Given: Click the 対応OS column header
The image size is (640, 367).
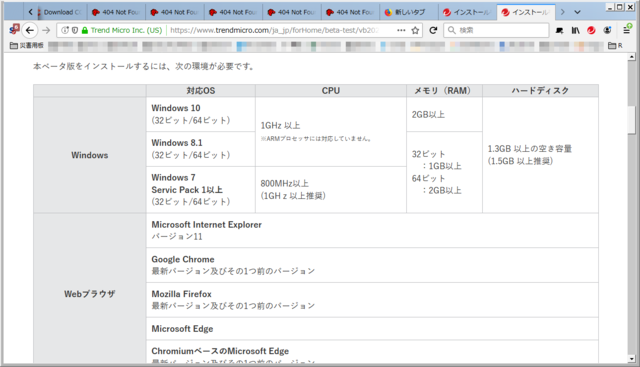Looking at the screenshot, I should pyautogui.click(x=201, y=91).
